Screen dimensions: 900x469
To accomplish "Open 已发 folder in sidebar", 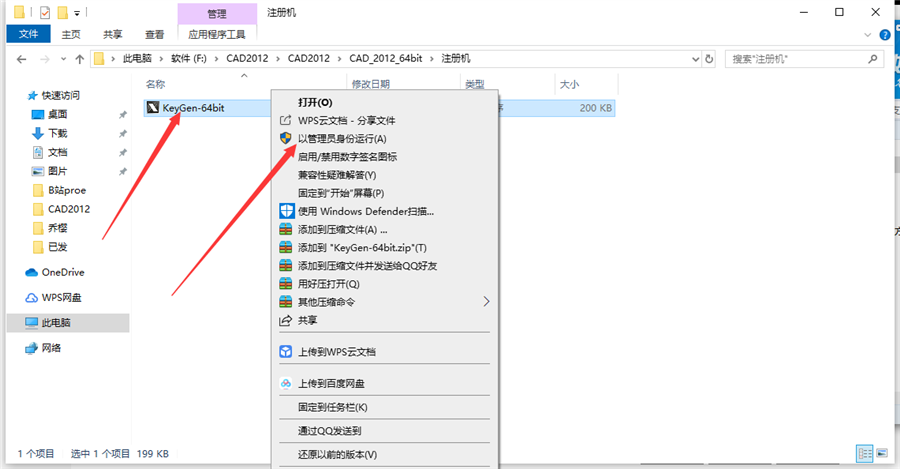I will click(x=57, y=247).
